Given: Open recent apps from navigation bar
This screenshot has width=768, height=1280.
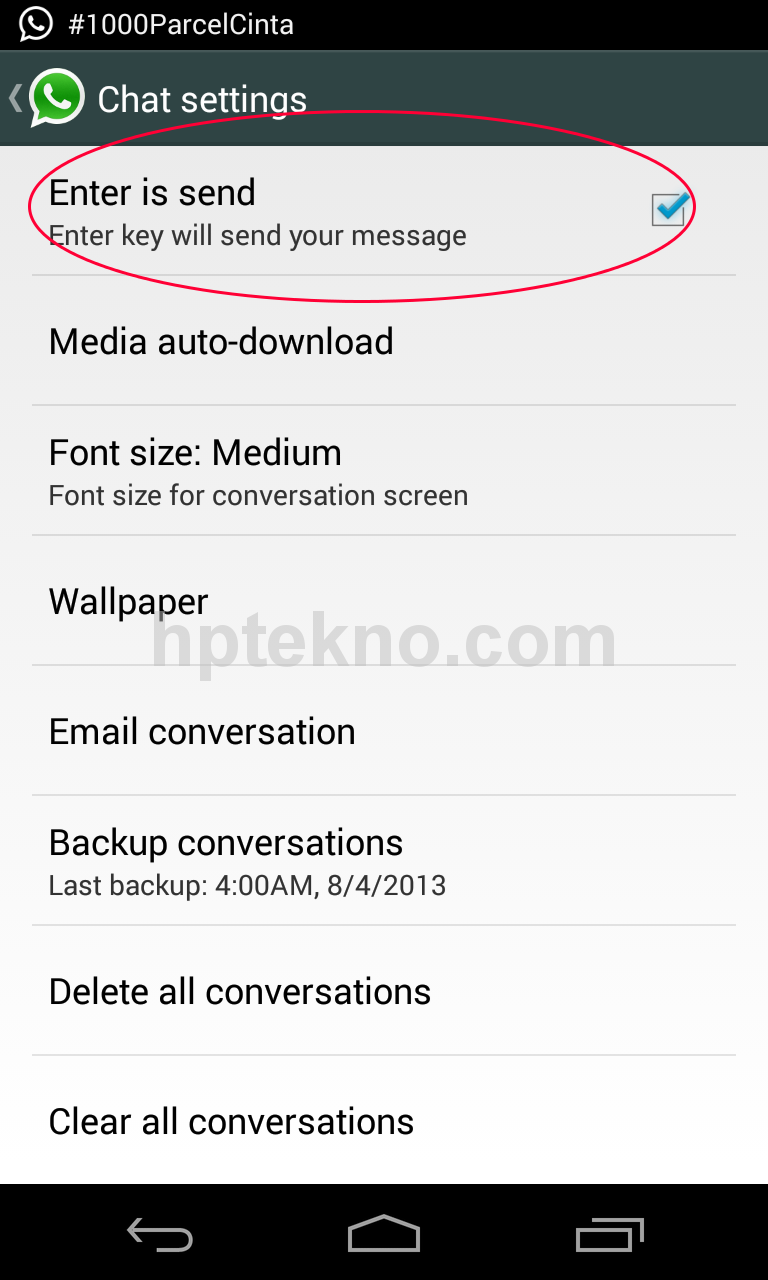Looking at the screenshot, I should 610,1234.
